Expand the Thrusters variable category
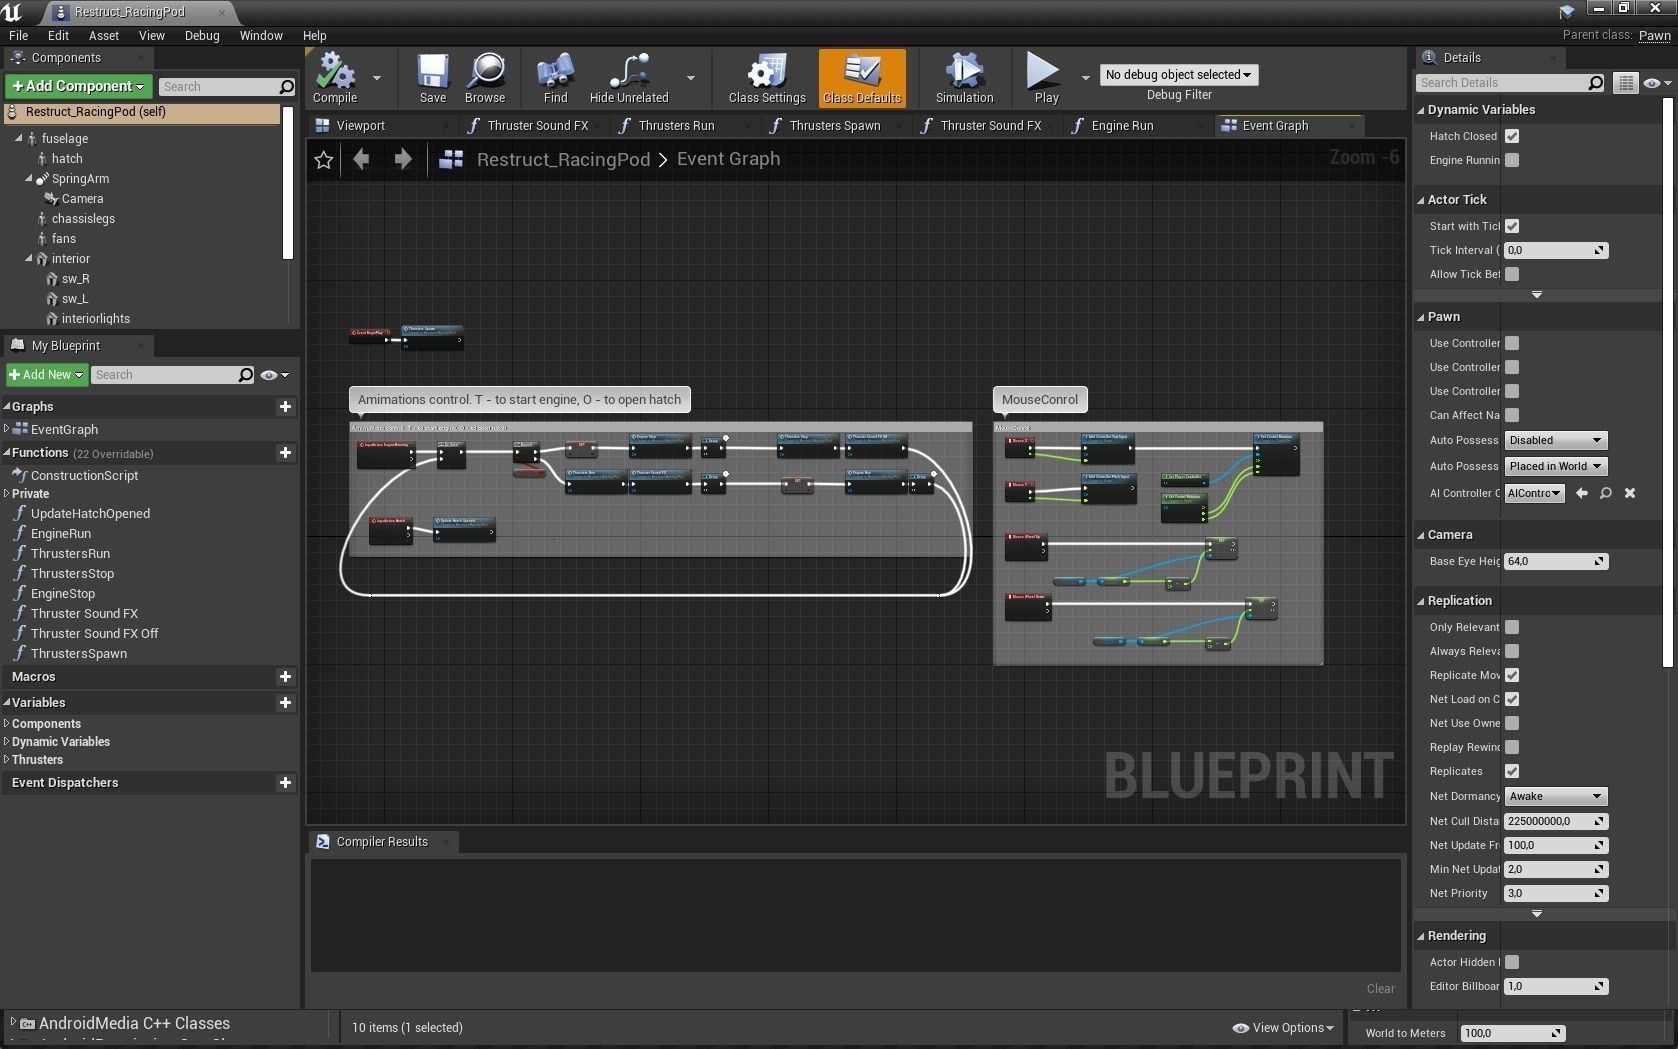The image size is (1678, 1049). [7, 760]
